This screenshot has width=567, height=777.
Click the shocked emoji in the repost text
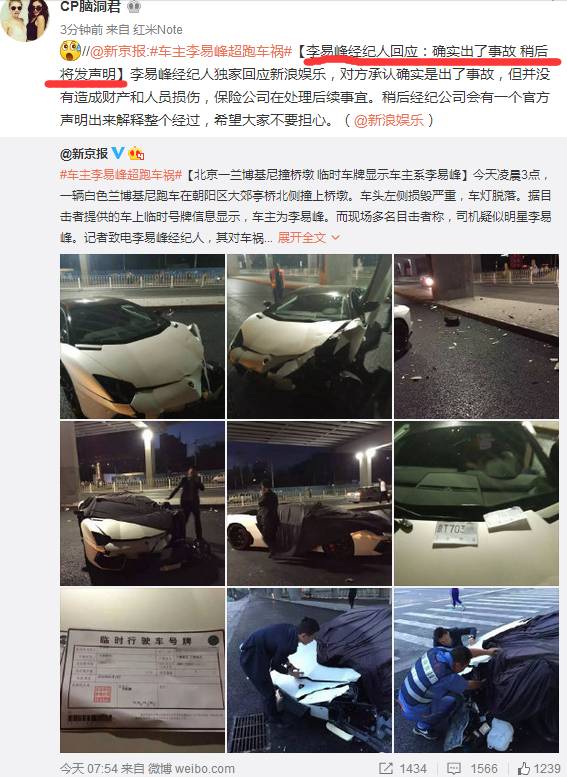click(70, 51)
